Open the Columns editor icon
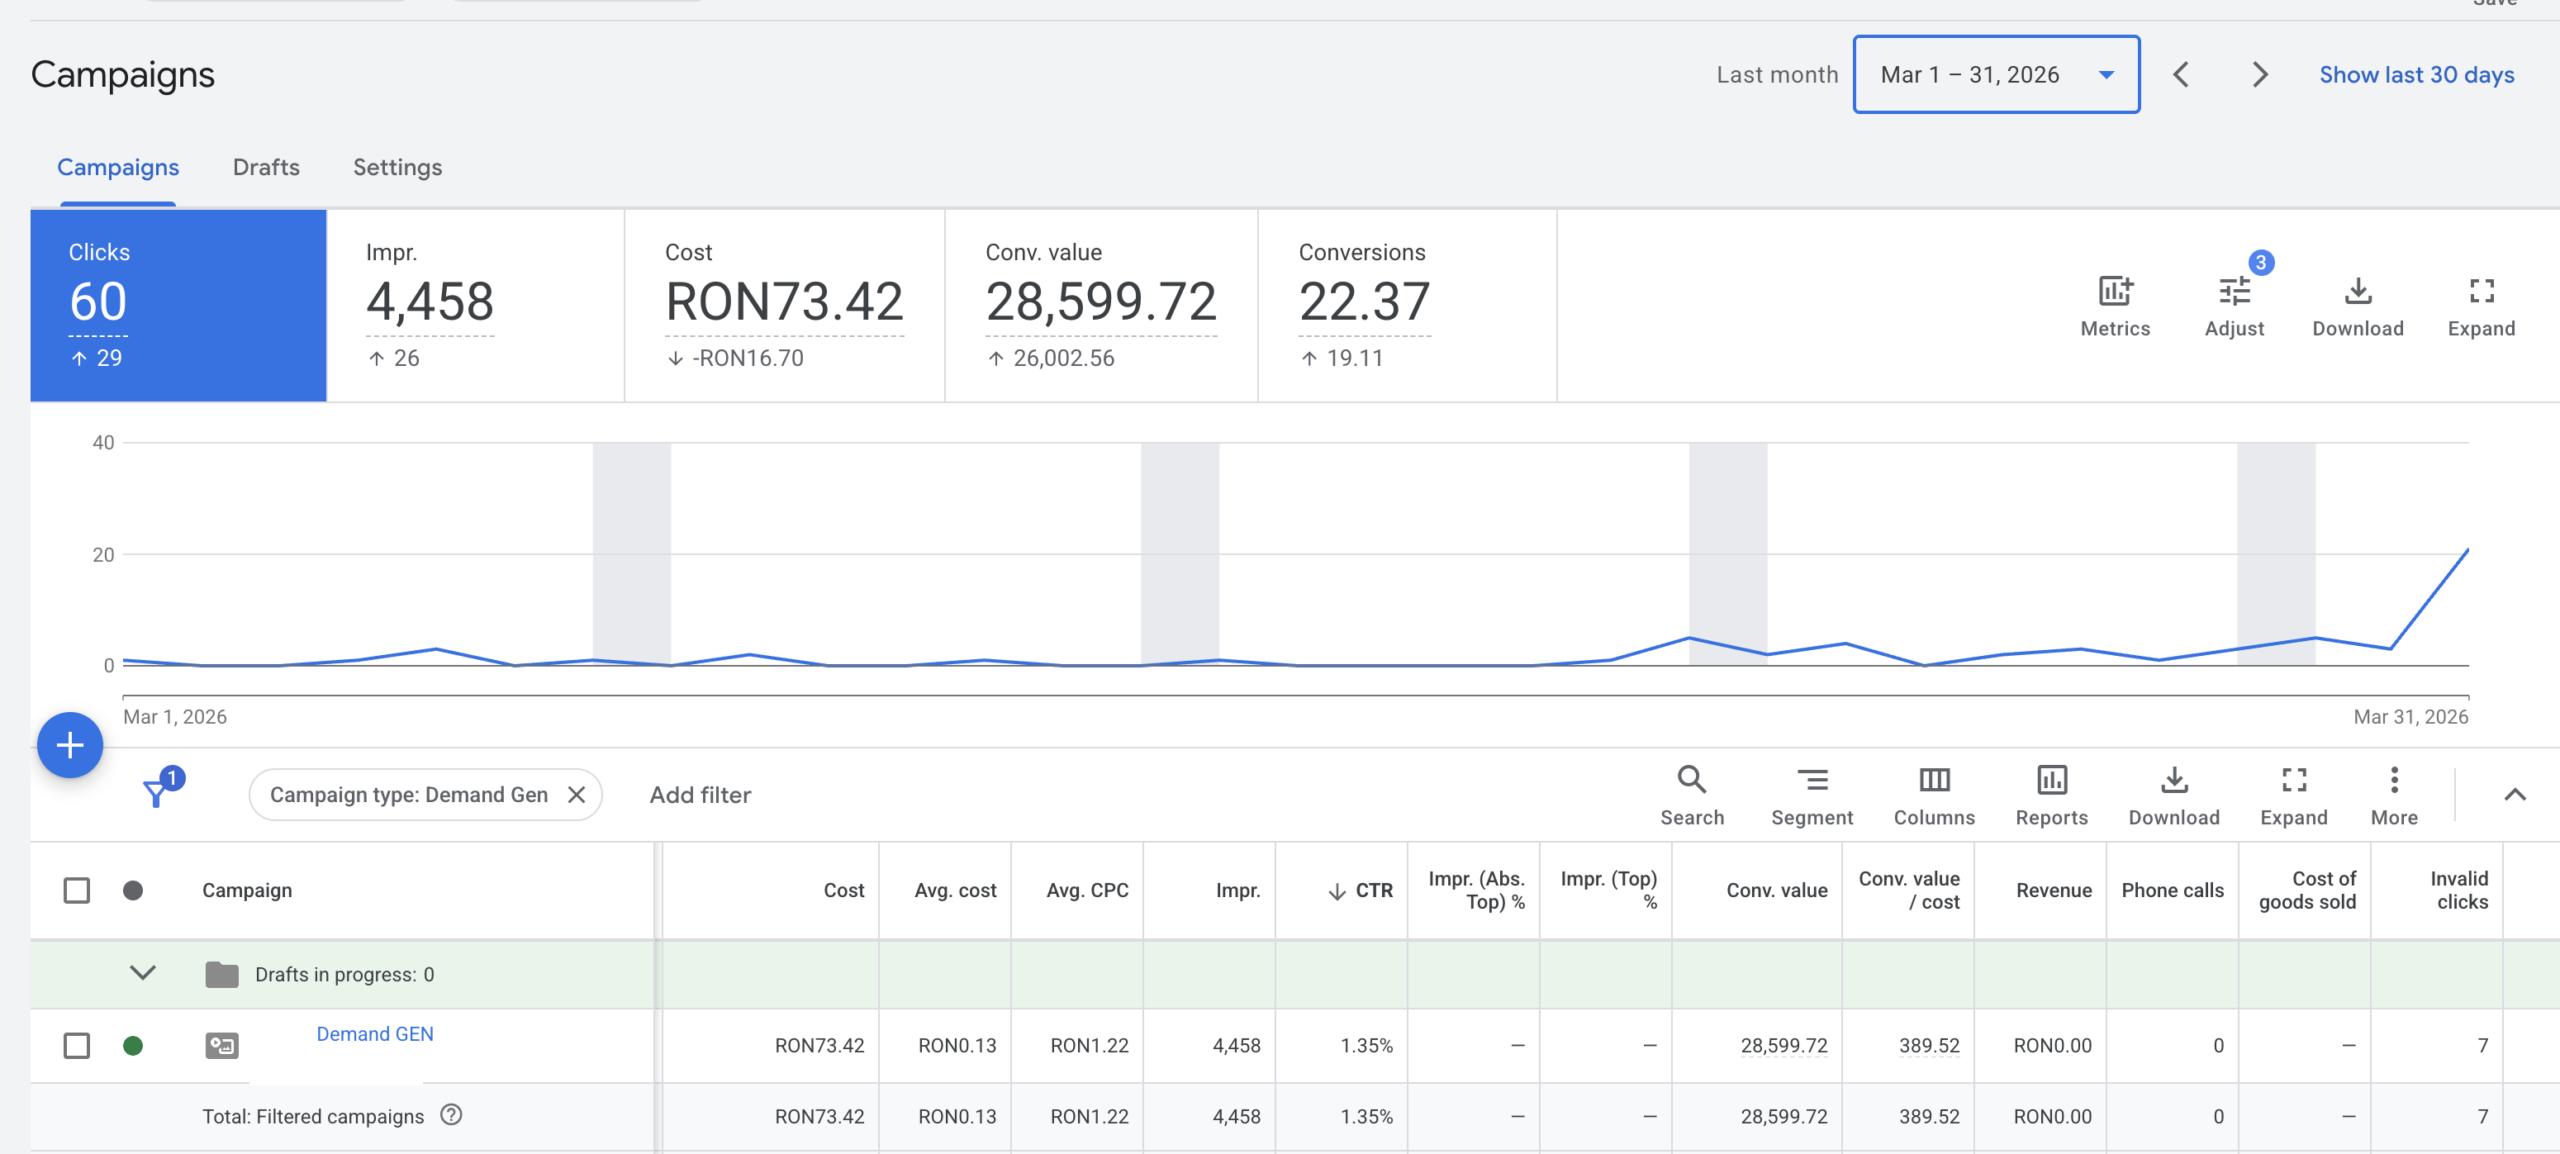The width and height of the screenshot is (2560, 1154). (1933, 780)
